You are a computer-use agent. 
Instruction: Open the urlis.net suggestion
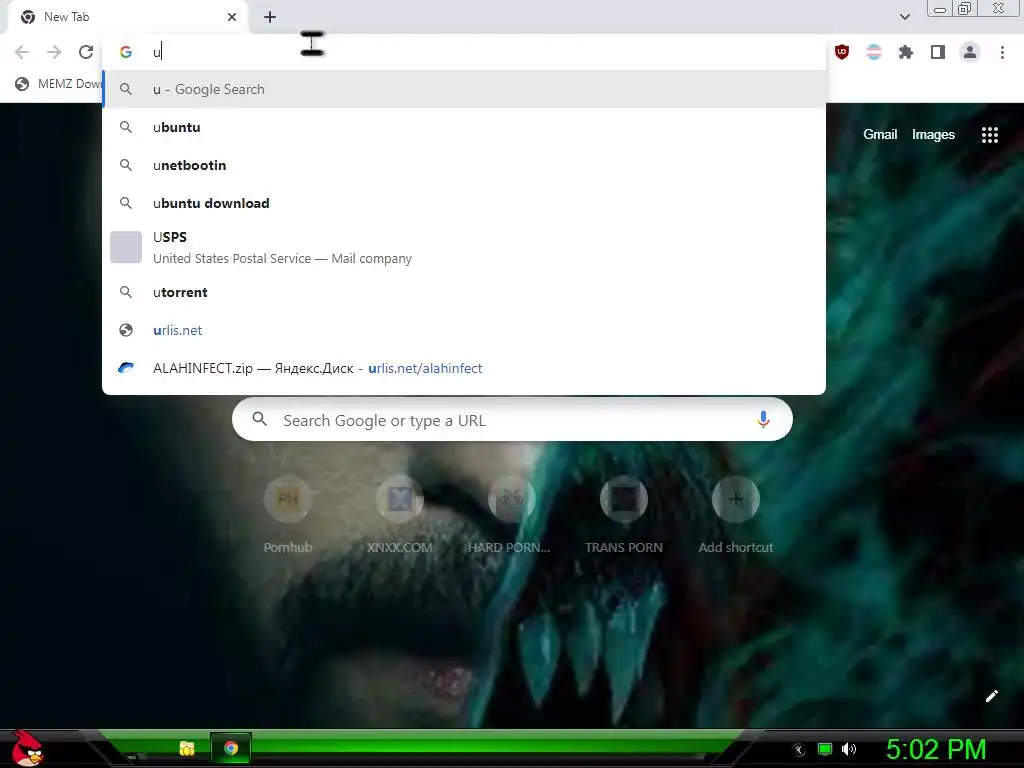click(464, 330)
